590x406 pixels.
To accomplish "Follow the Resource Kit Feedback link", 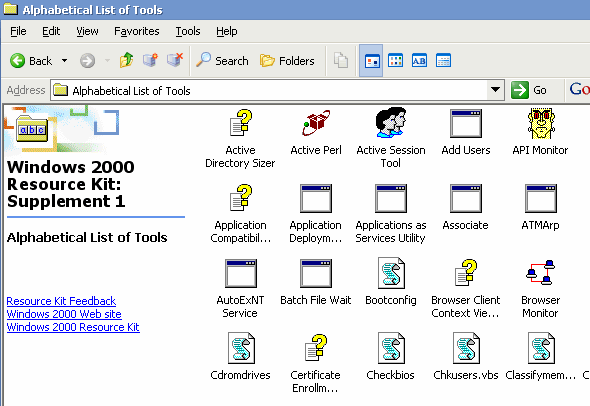I will point(61,301).
